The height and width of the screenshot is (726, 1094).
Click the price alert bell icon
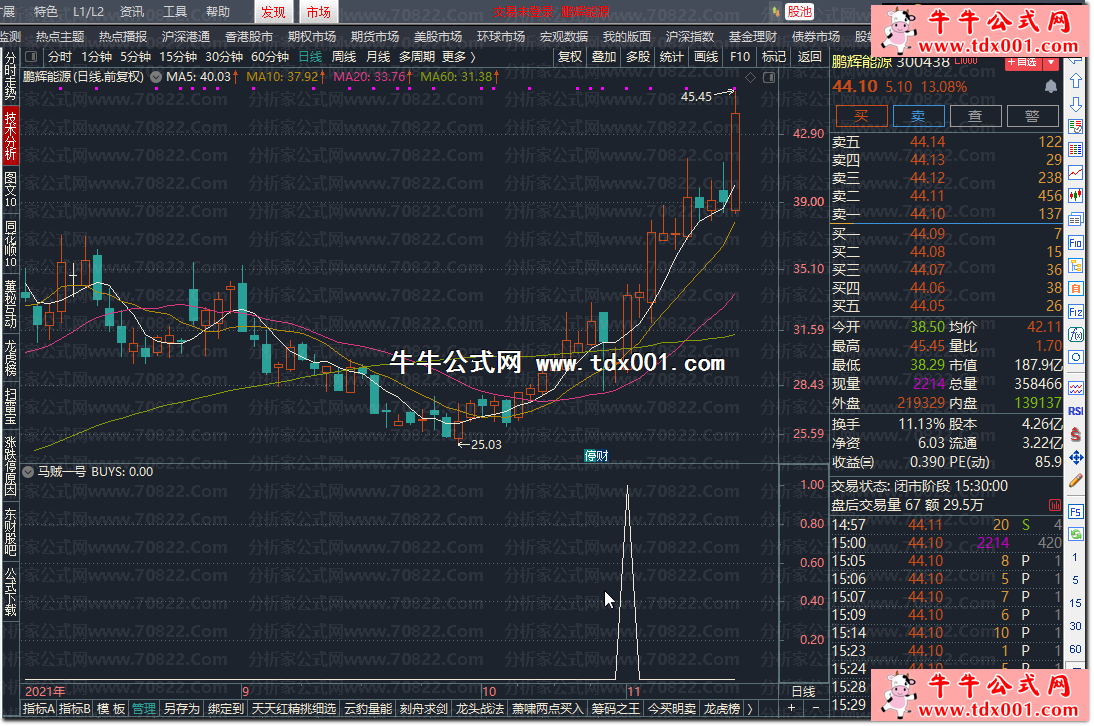1051,87
